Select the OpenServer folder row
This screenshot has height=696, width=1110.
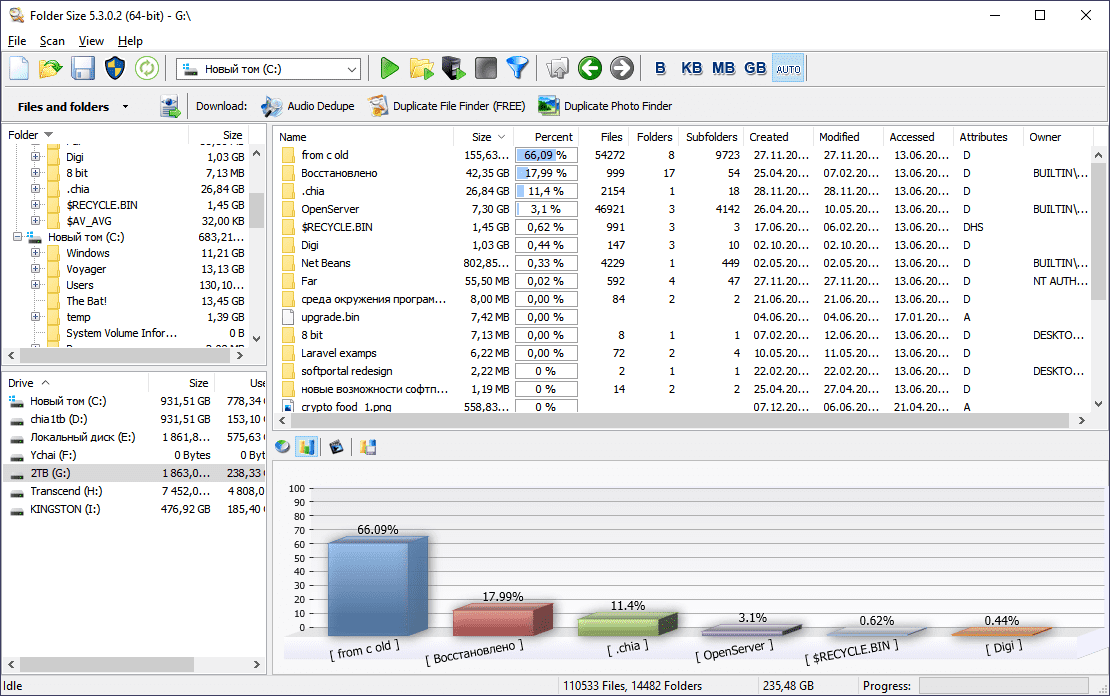click(x=683, y=209)
